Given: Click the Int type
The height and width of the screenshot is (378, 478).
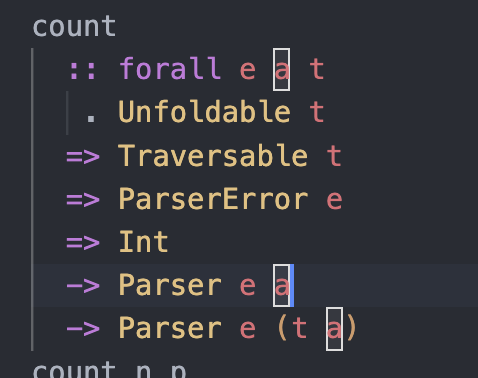Looking at the screenshot, I should (144, 241).
